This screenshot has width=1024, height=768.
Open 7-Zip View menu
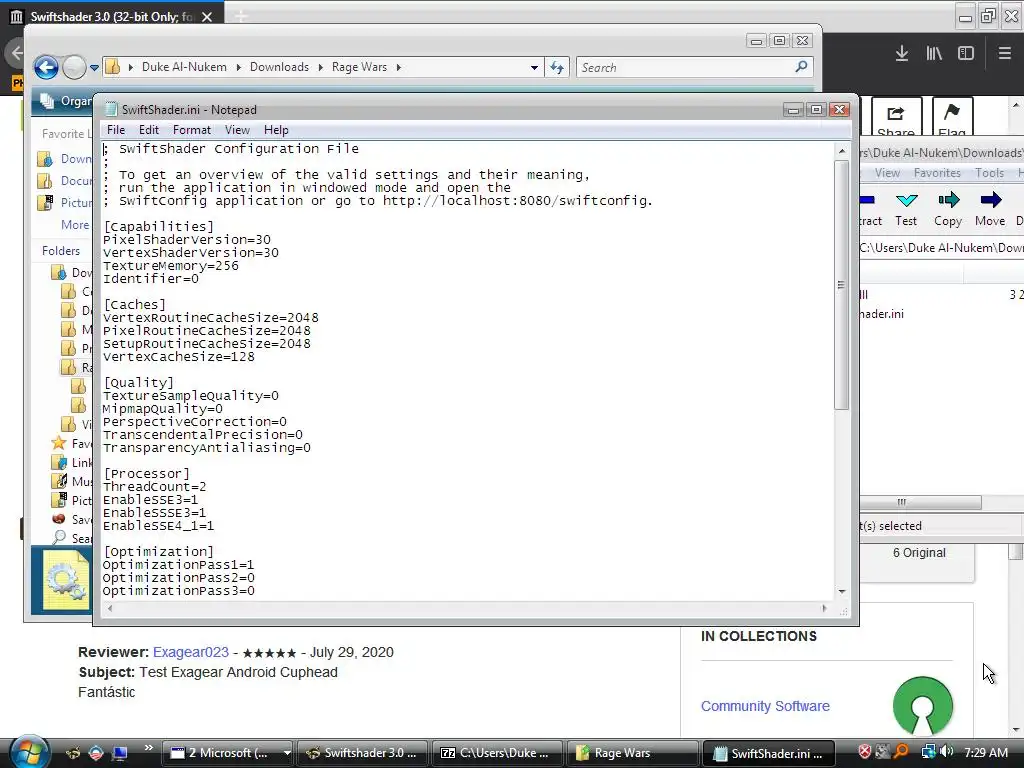click(x=887, y=172)
